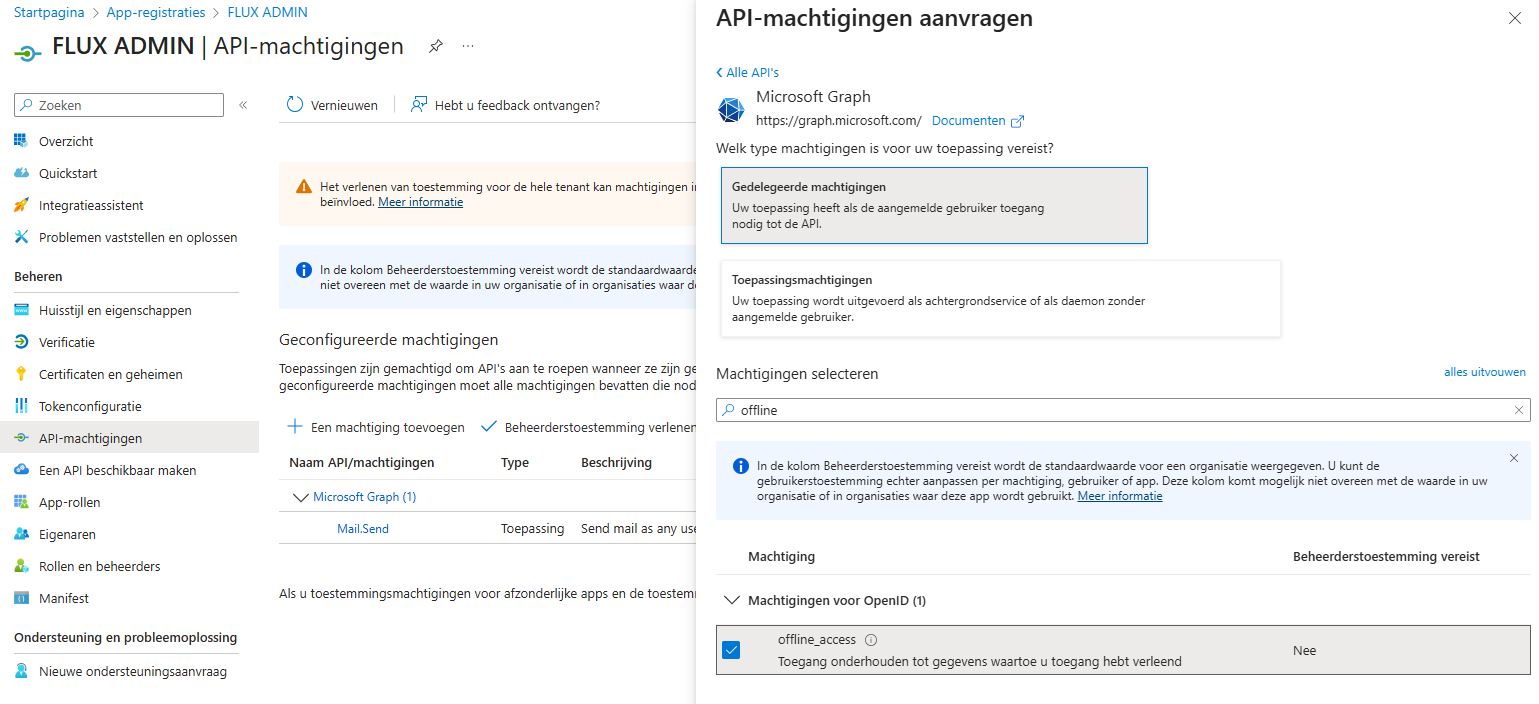The width and height of the screenshot is (1539, 704).
Task: Pin the FLUX ADMIN page
Action: click(435, 46)
